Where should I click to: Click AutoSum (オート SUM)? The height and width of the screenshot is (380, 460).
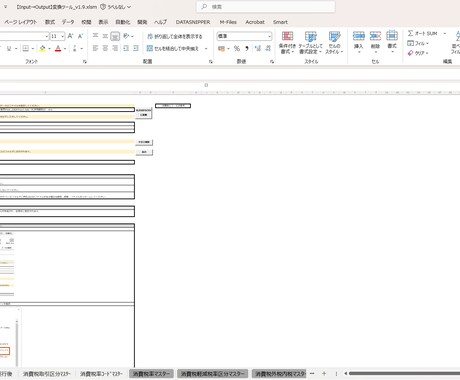pos(422,33)
